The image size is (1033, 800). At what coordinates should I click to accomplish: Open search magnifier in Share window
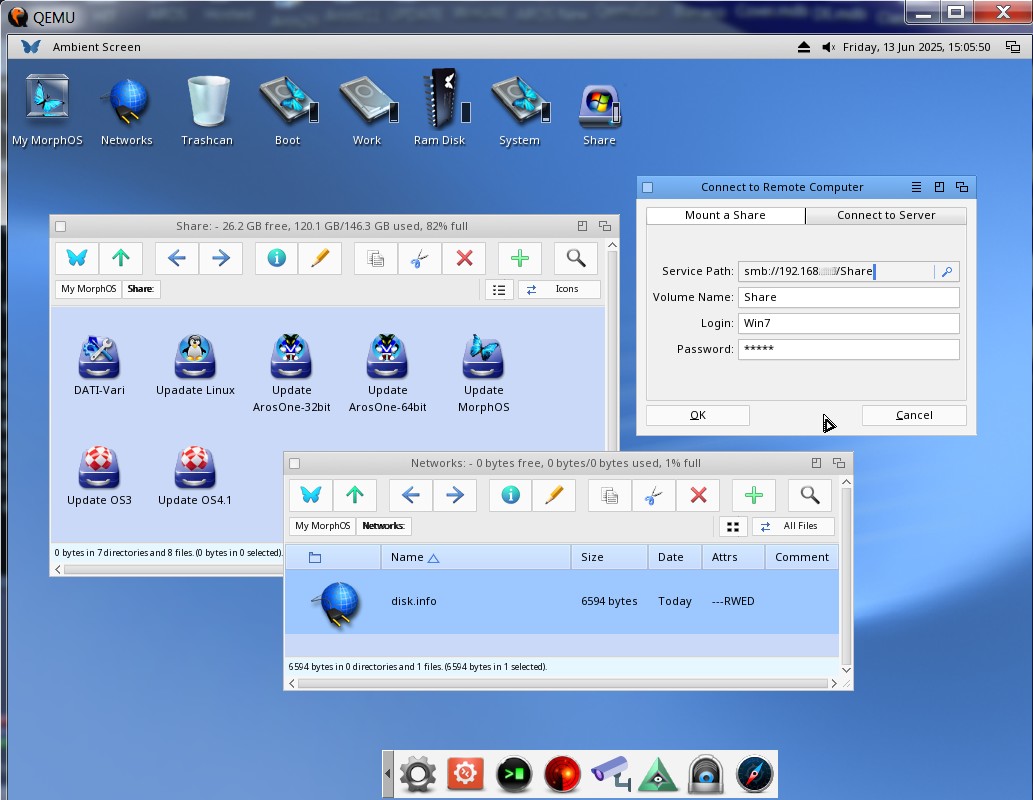point(576,258)
